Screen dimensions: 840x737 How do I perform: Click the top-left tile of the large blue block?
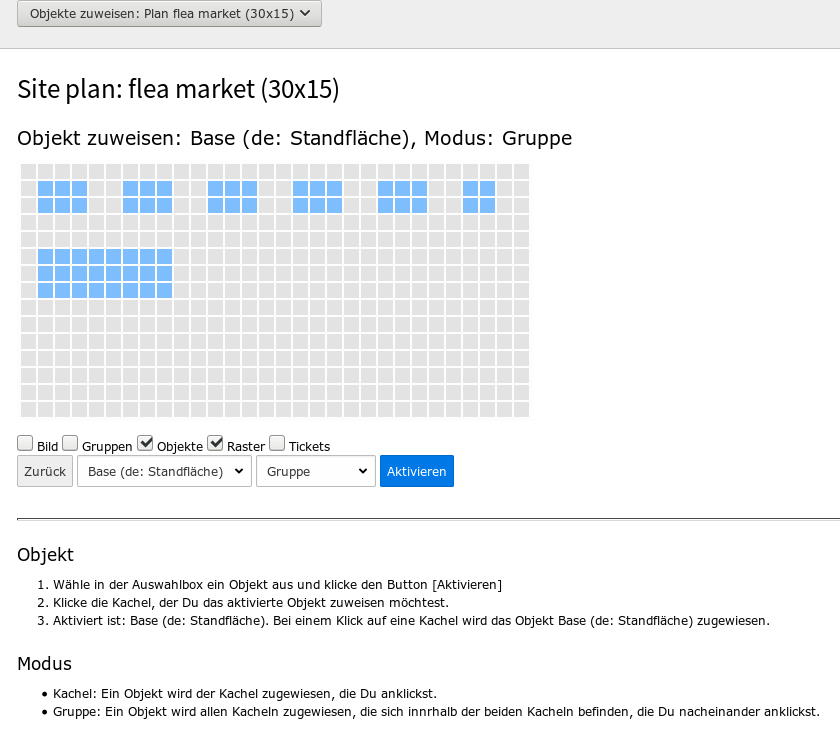pyautogui.click(x=46, y=257)
